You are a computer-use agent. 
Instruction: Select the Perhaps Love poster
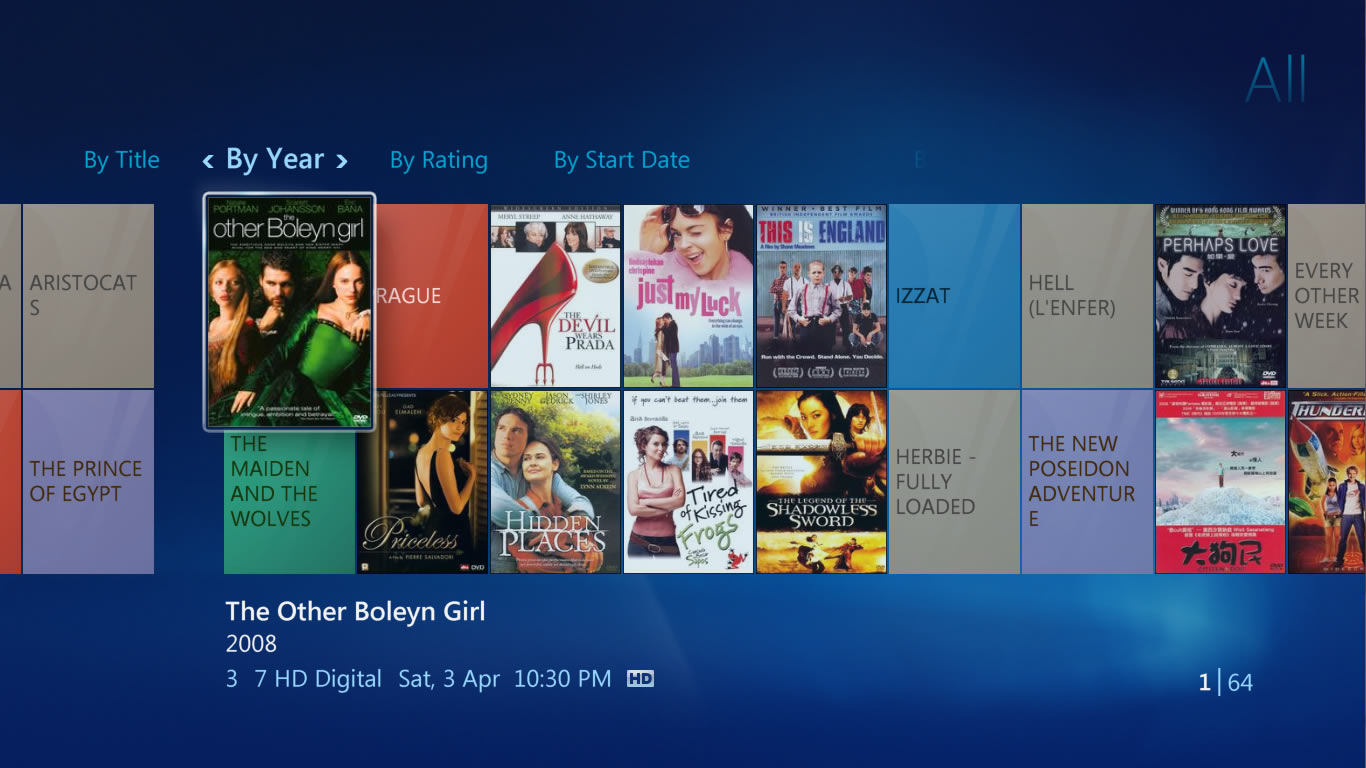pyautogui.click(x=1220, y=296)
